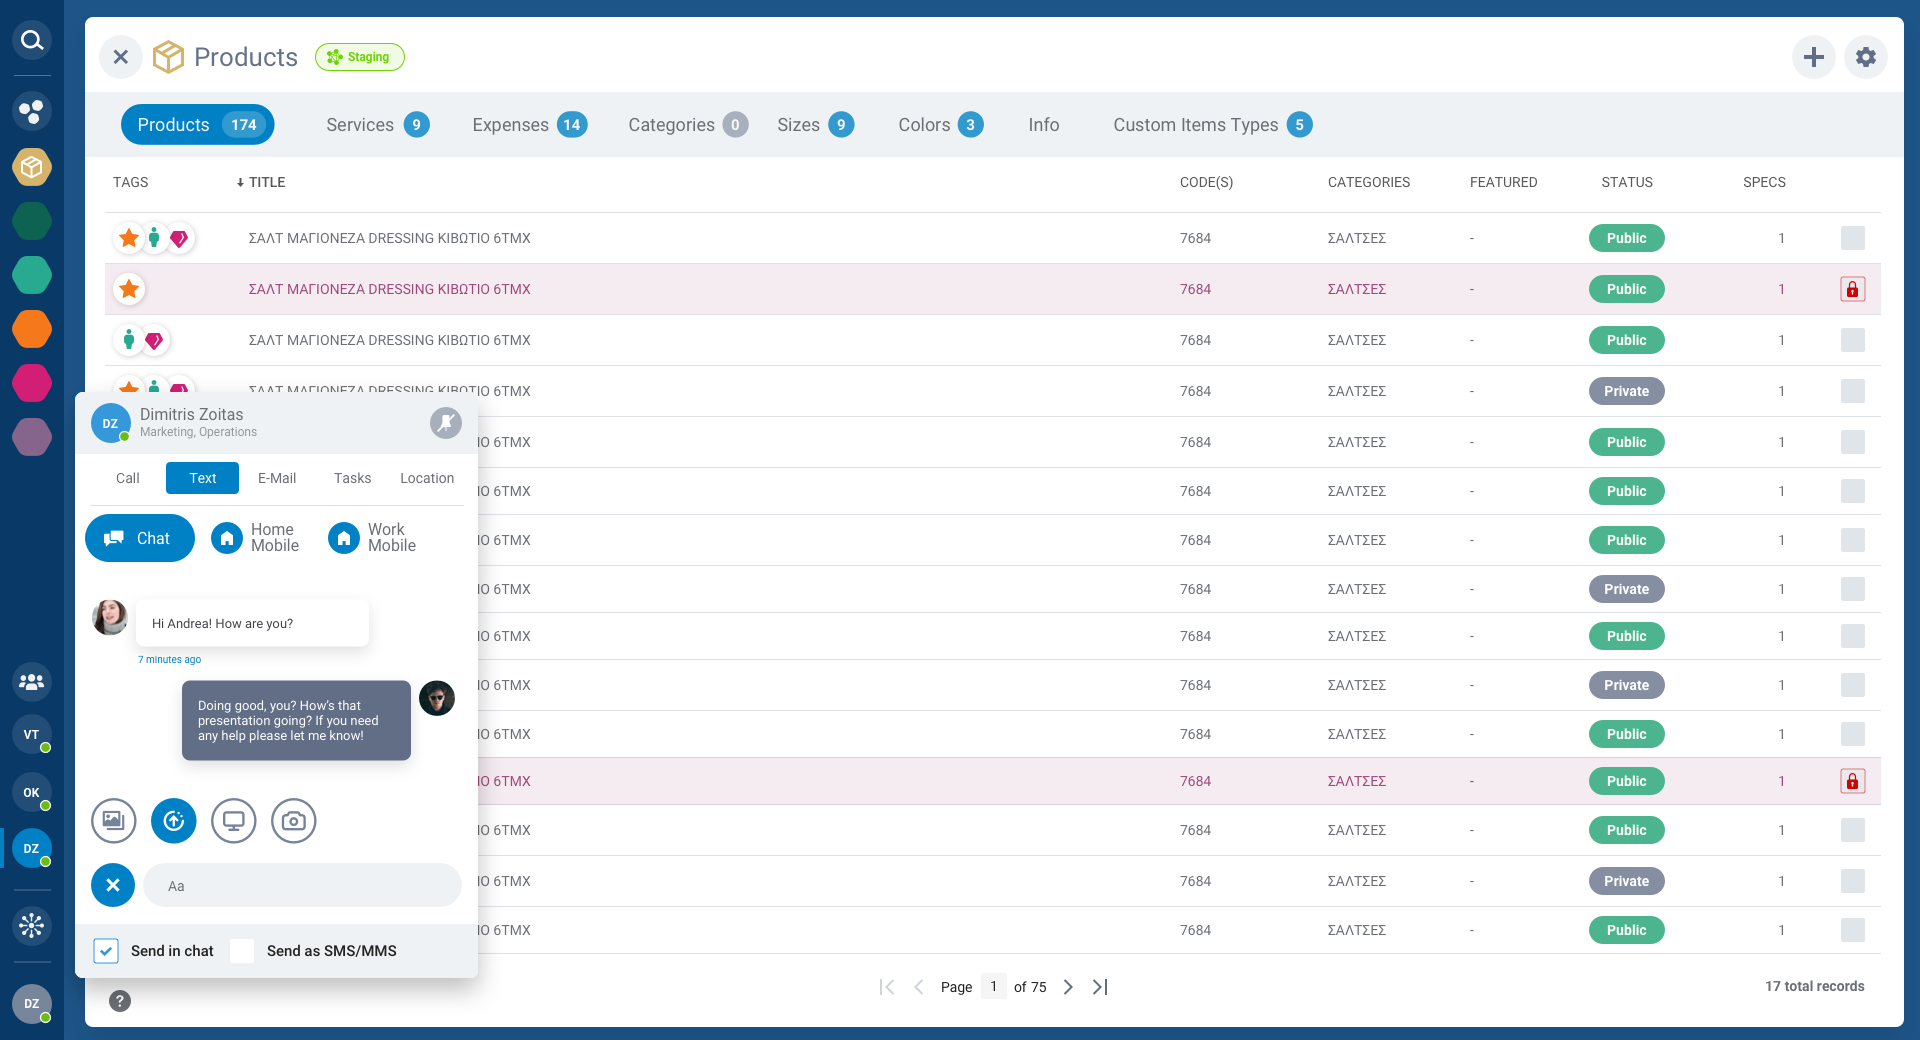Jump to the last page of results

(1100, 987)
